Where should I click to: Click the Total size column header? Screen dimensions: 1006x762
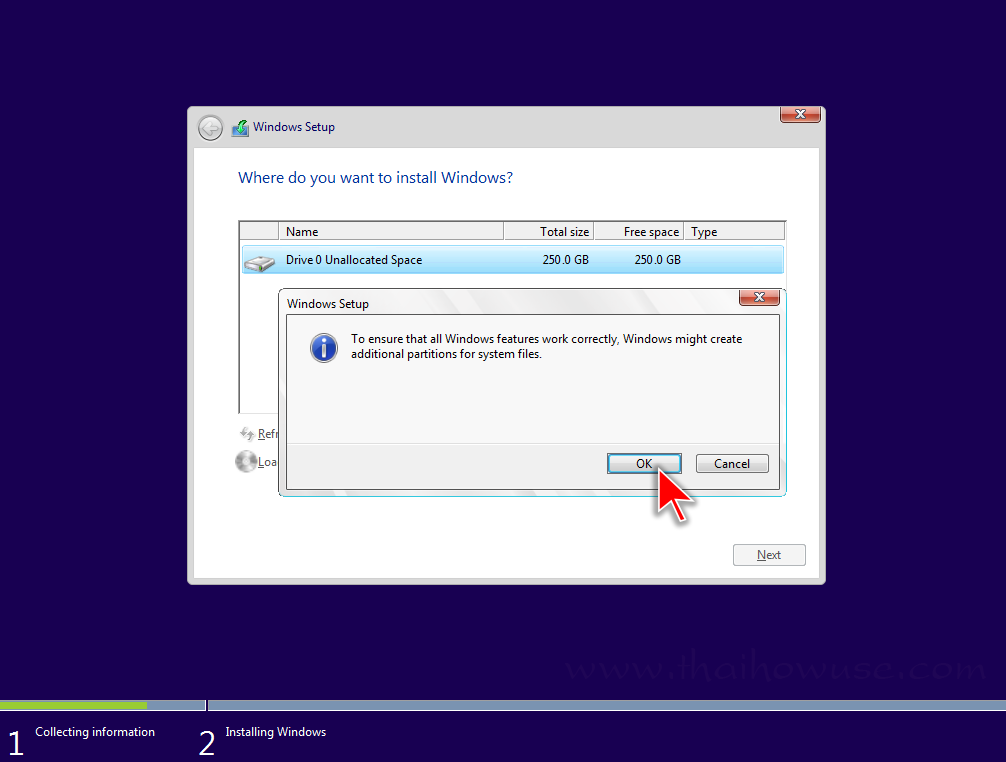coord(549,232)
